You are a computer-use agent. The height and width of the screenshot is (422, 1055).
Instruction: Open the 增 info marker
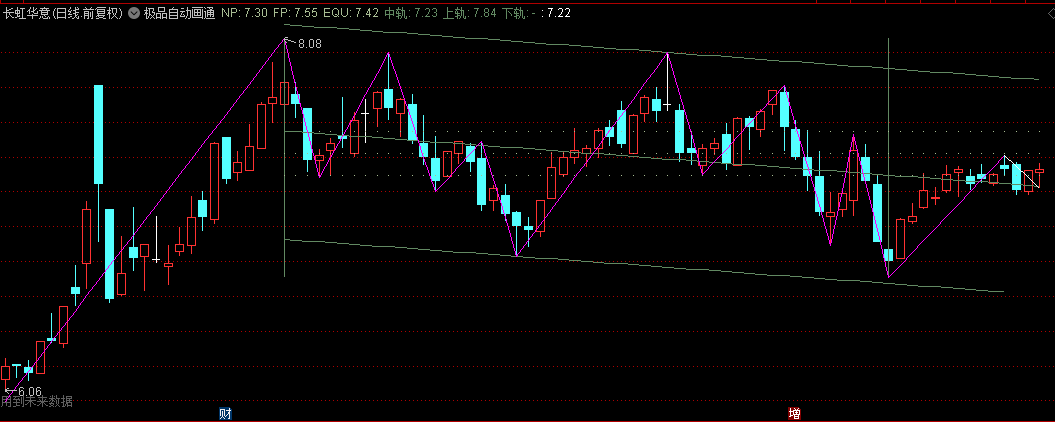(795, 413)
